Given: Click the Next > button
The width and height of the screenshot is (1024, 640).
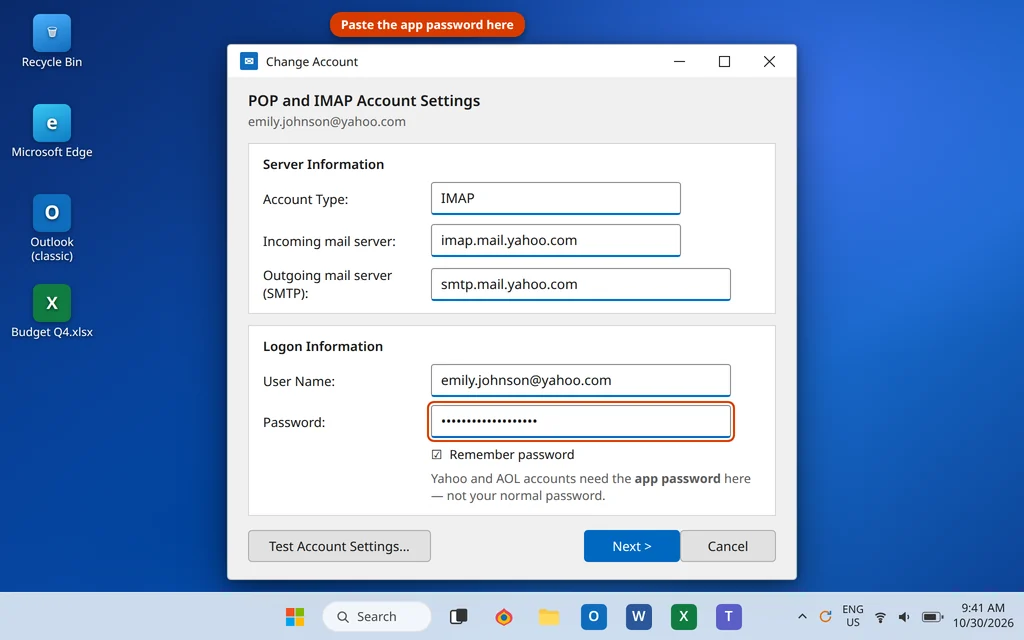Looking at the screenshot, I should coord(632,546).
